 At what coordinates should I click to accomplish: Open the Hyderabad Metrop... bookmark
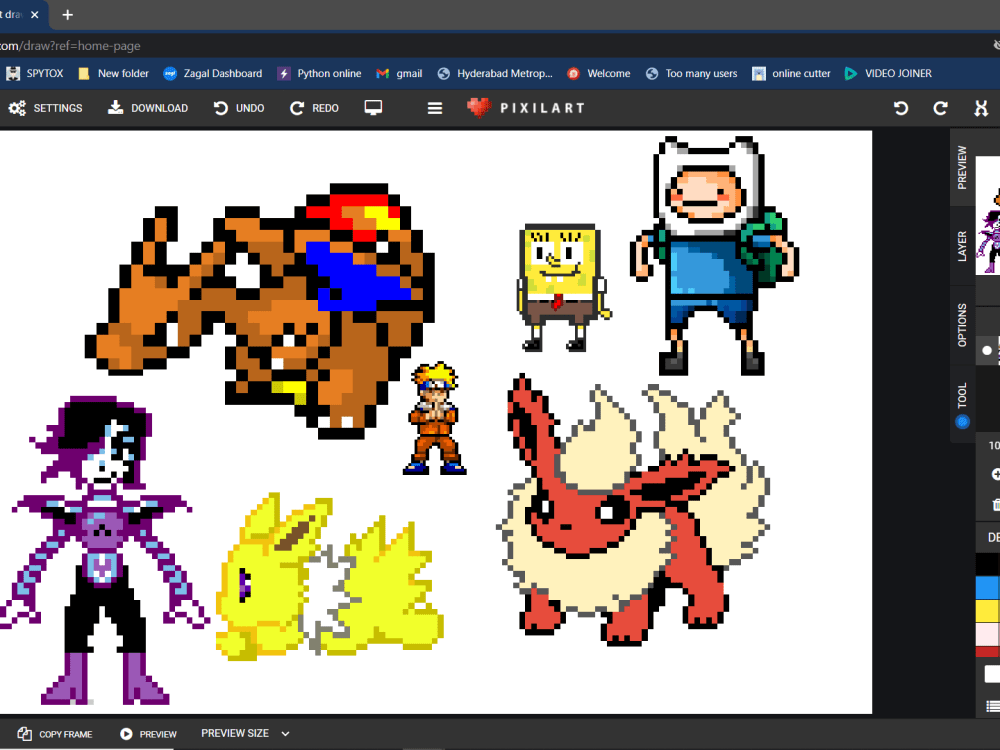(495, 73)
